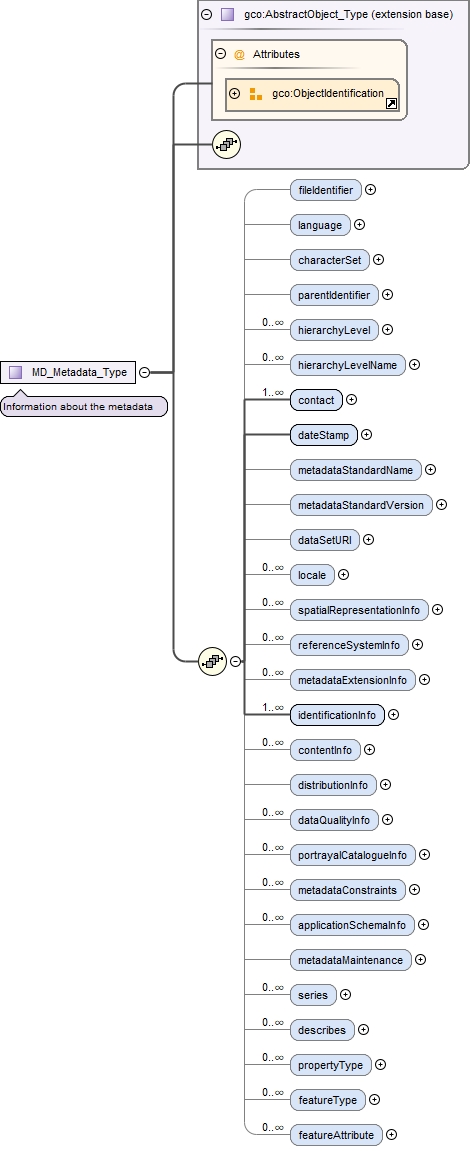The width and height of the screenshot is (471, 1151).
Task: Expand the contact element
Action: [x=351, y=400]
